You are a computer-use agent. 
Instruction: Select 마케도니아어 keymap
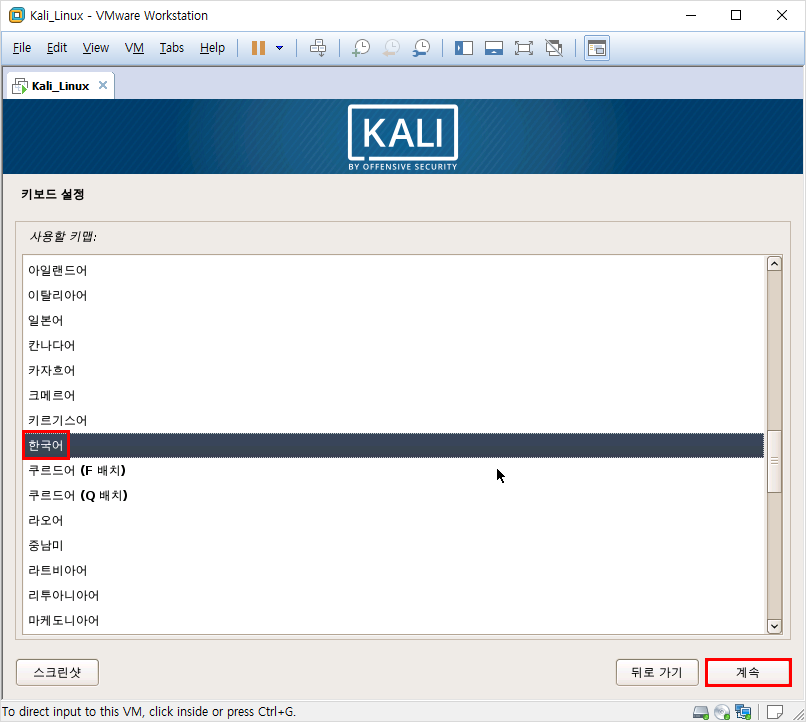[x=393, y=621]
